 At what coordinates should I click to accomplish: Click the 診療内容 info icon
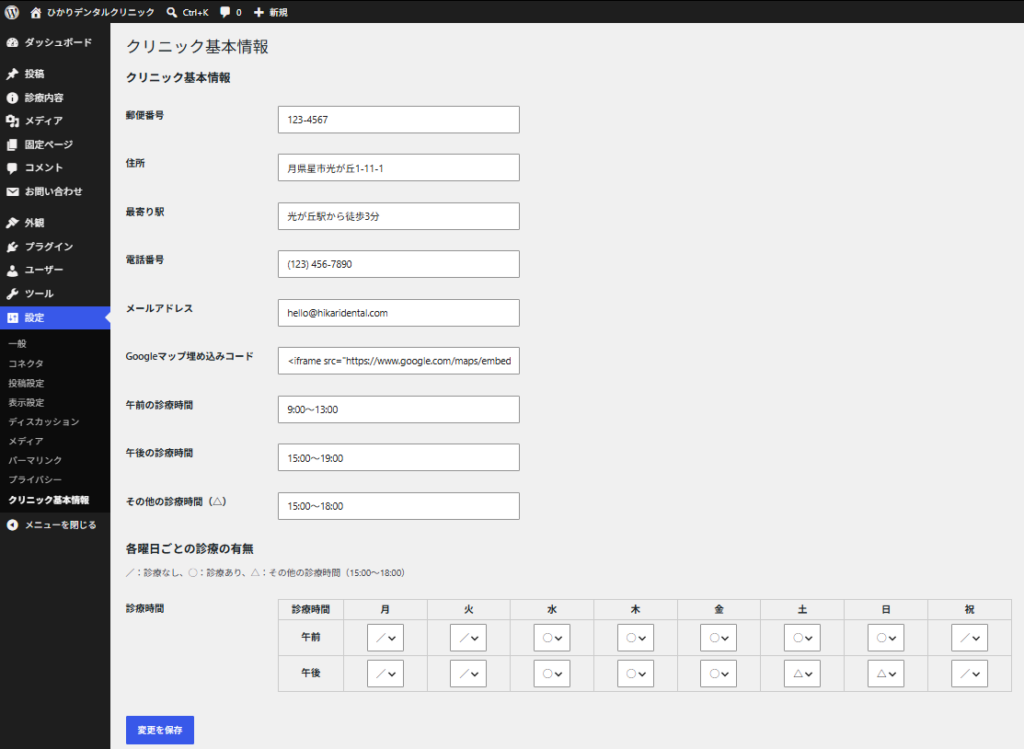(x=12, y=98)
